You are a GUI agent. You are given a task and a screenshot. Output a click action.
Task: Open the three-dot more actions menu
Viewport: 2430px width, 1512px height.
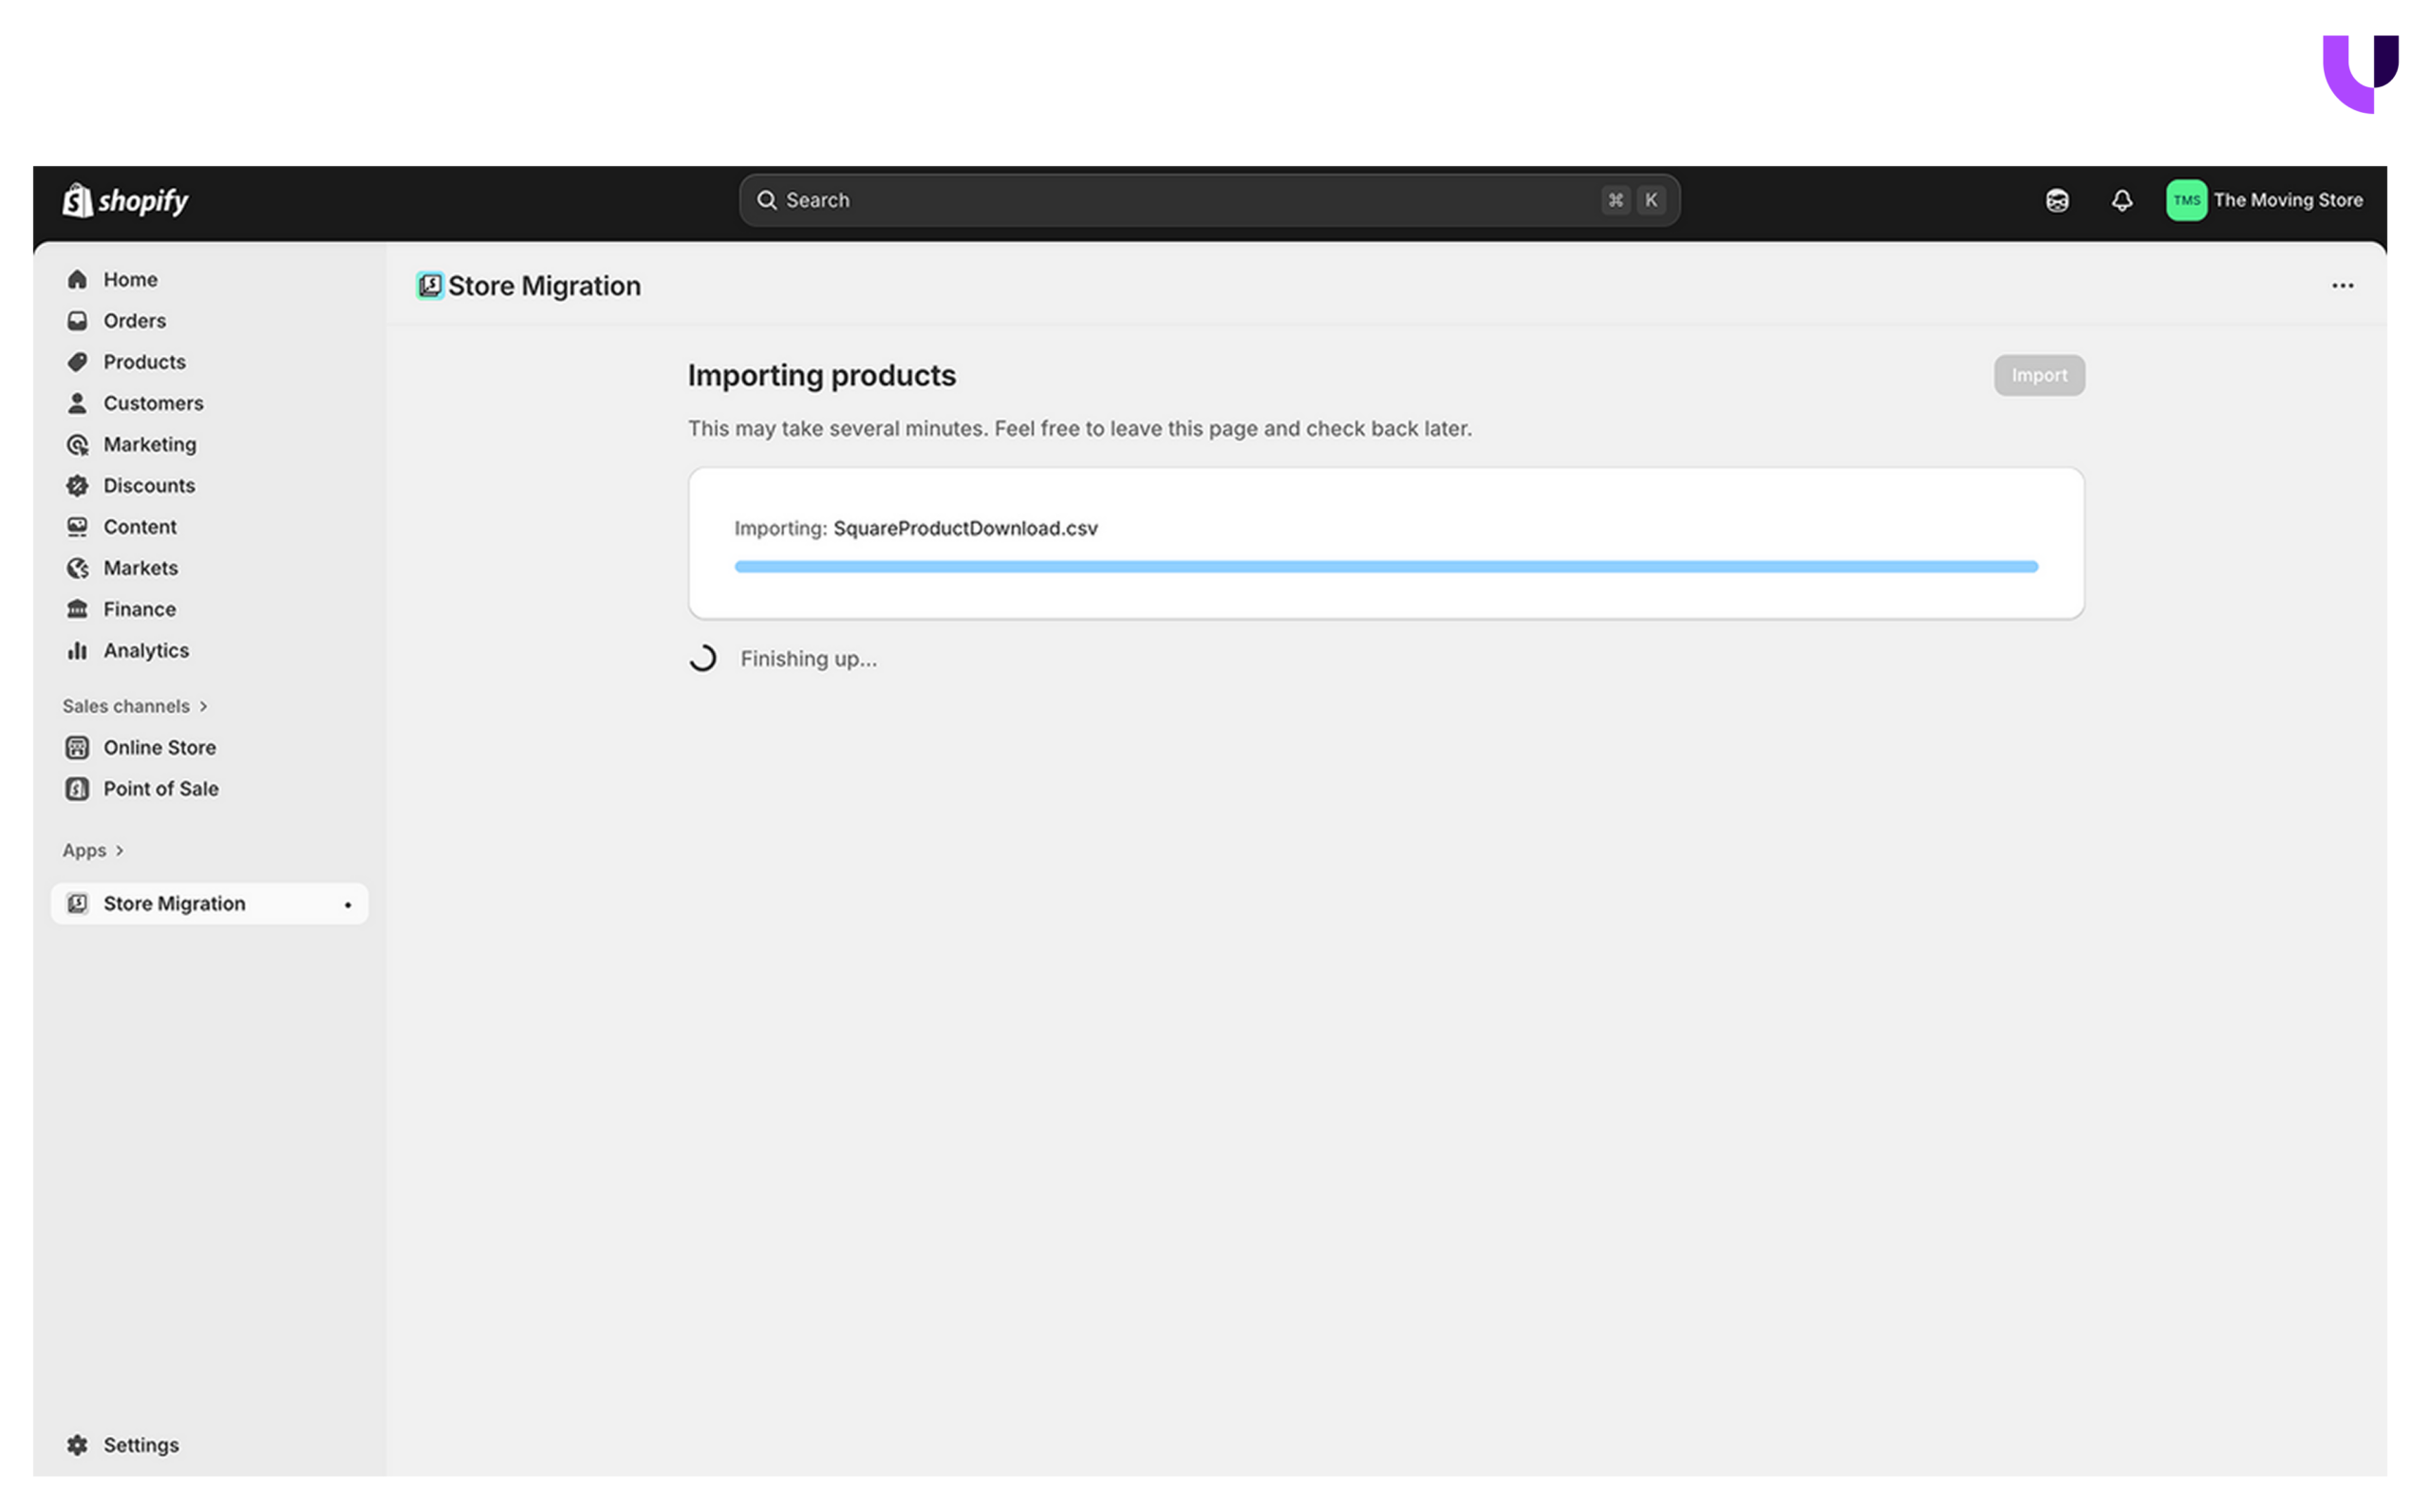click(x=2341, y=286)
